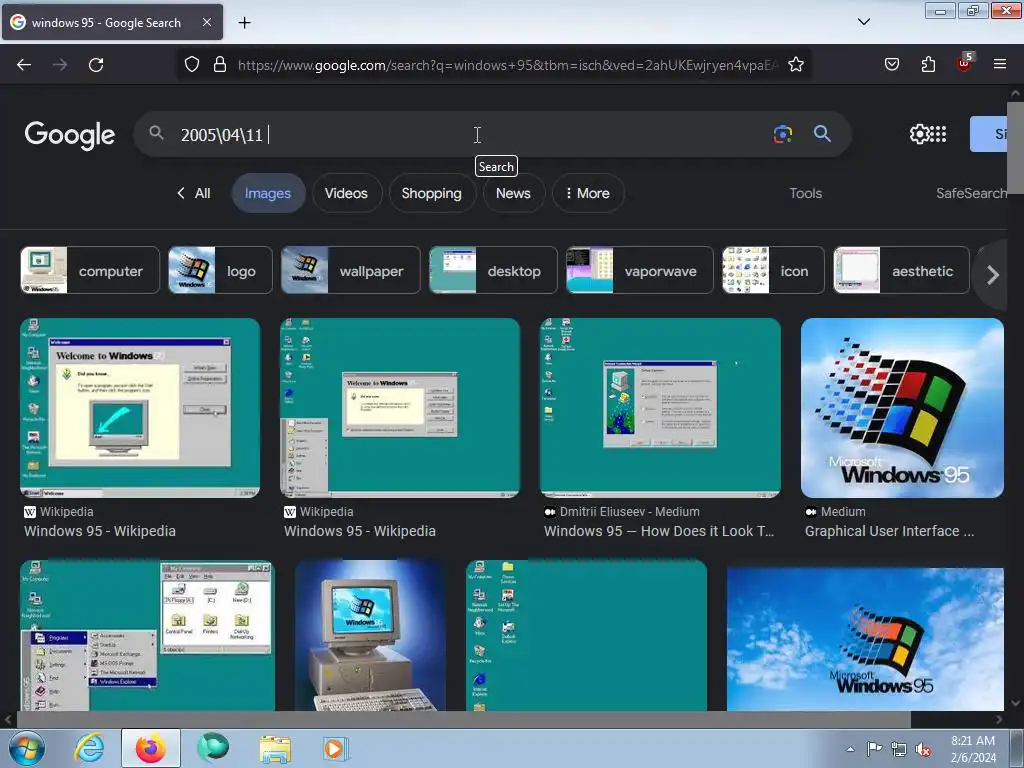Refine search with the vaporwave chip
Viewport: 1024px width, 768px height.
click(640, 270)
